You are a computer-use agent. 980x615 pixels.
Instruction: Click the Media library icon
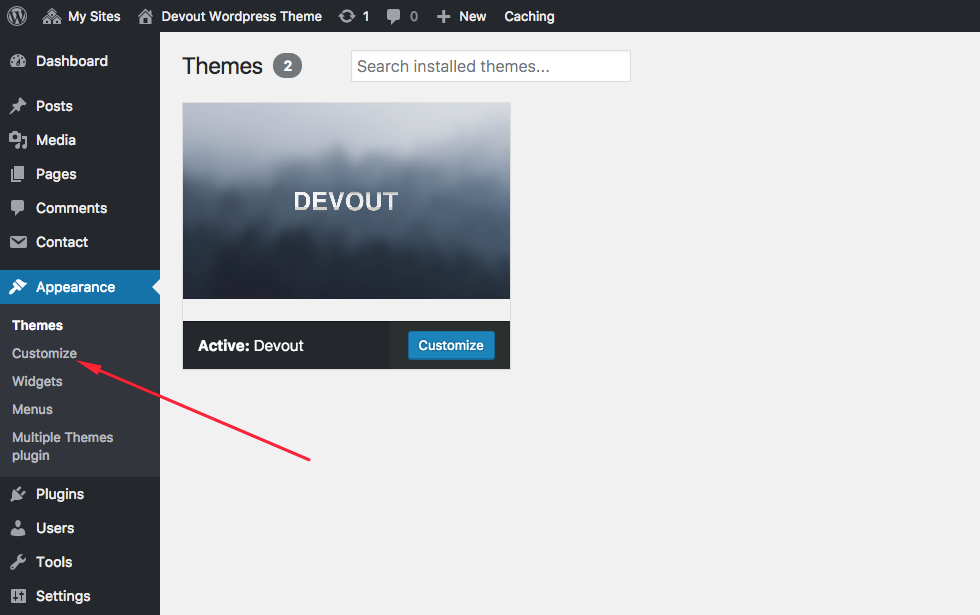(x=18, y=140)
